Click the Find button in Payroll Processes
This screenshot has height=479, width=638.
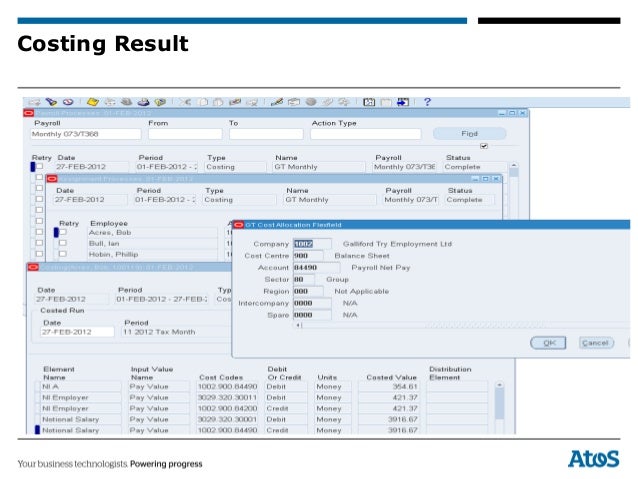tap(470, 133)
